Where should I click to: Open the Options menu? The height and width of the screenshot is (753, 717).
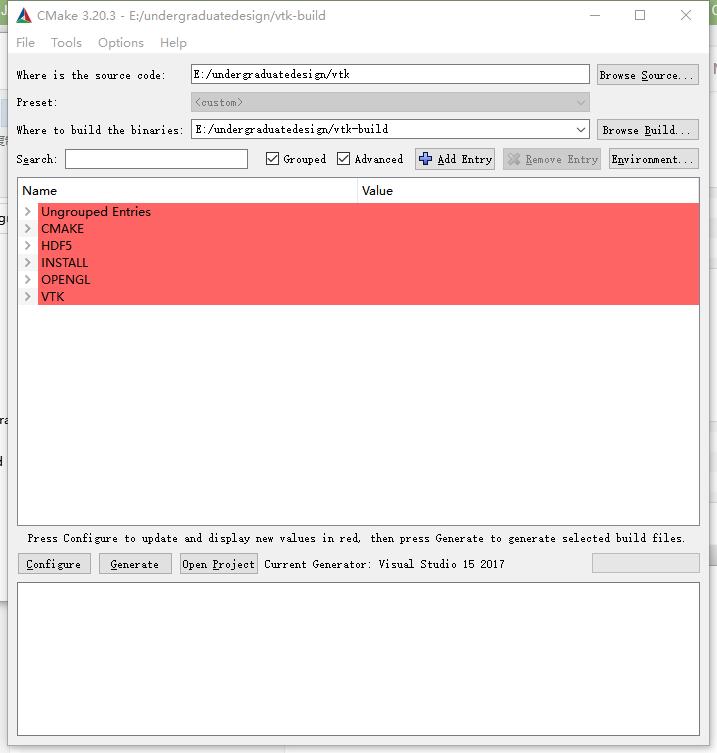[121, 43]
